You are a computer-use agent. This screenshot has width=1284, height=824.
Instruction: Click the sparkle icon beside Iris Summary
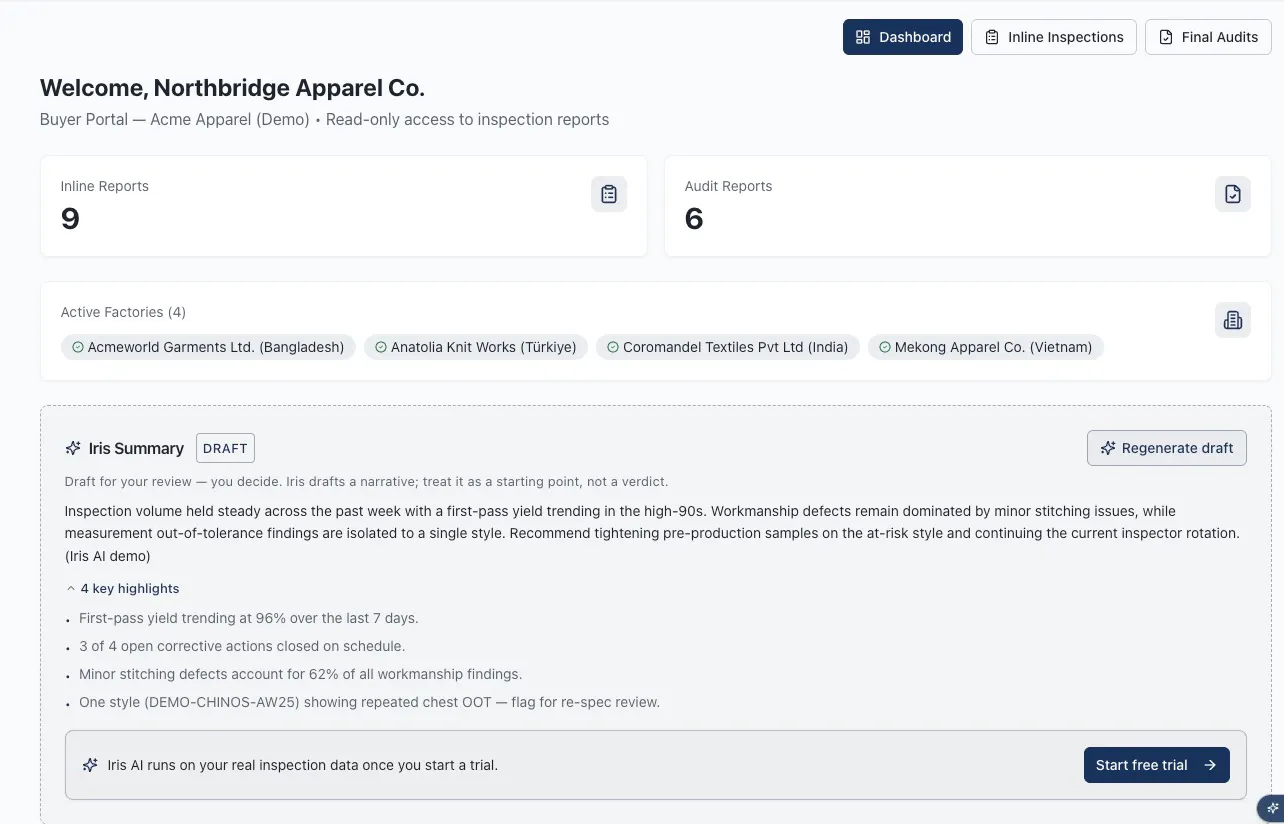click(x=73, y=448)
